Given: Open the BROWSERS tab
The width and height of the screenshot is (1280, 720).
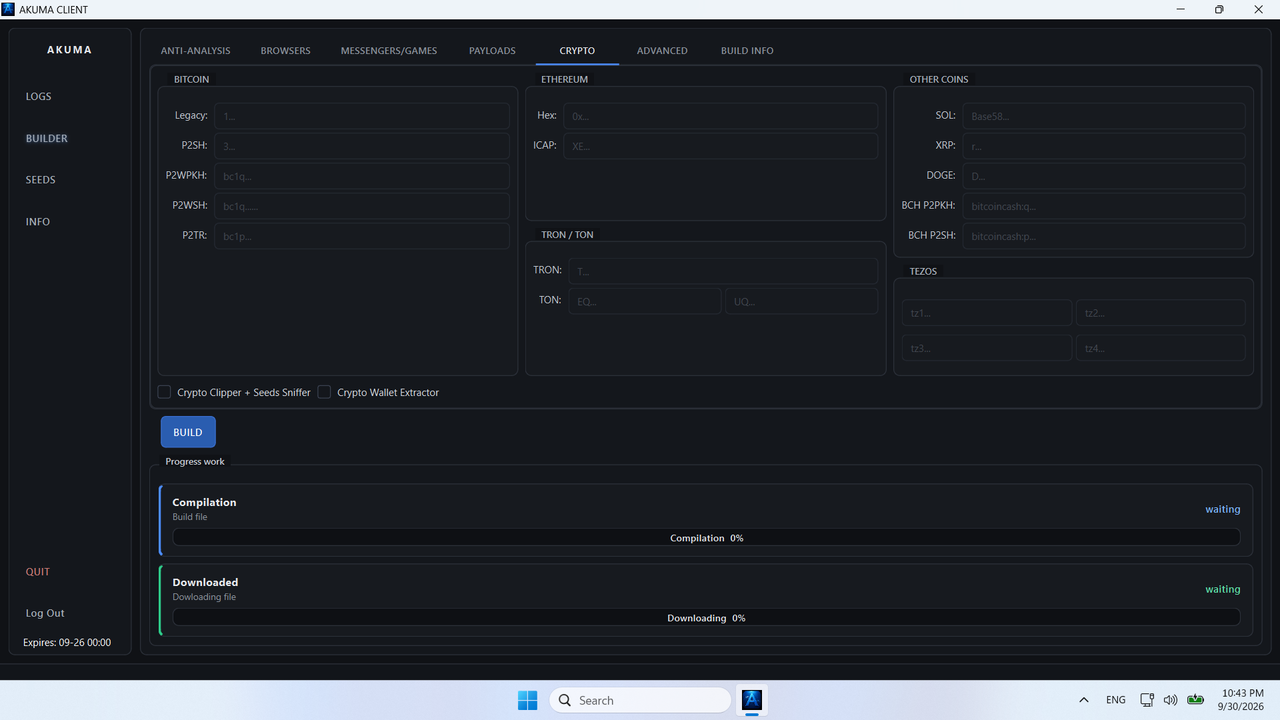Looking at the screenshot, I should 286,51.
